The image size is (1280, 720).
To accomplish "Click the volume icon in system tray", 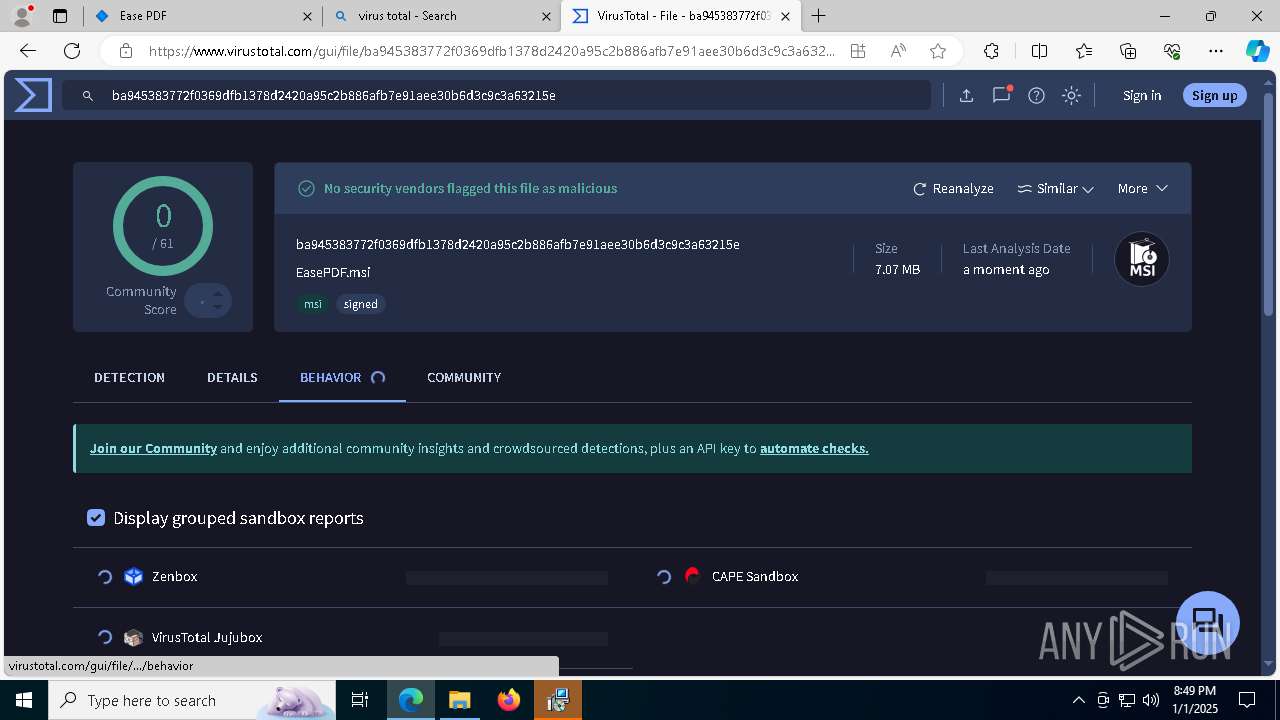I will (x=1151, y=700).
